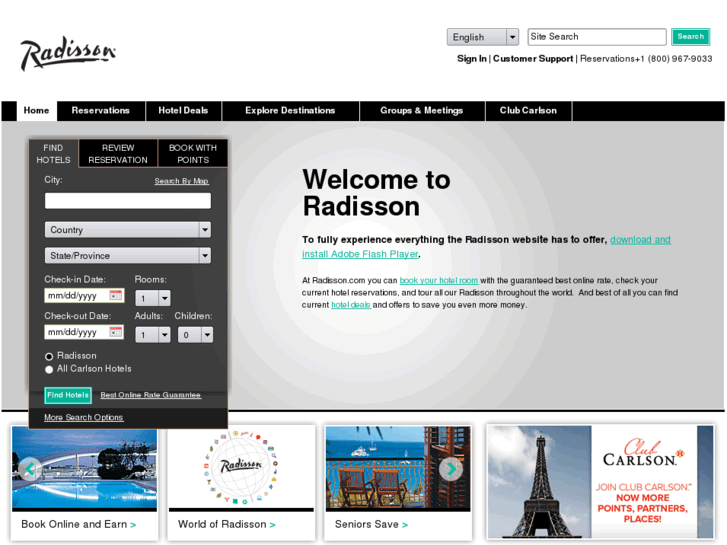The height and width of the screenshot is (545, 727).
Task: Click the Radisson logo in the header
Action: (x=68, y=53)
